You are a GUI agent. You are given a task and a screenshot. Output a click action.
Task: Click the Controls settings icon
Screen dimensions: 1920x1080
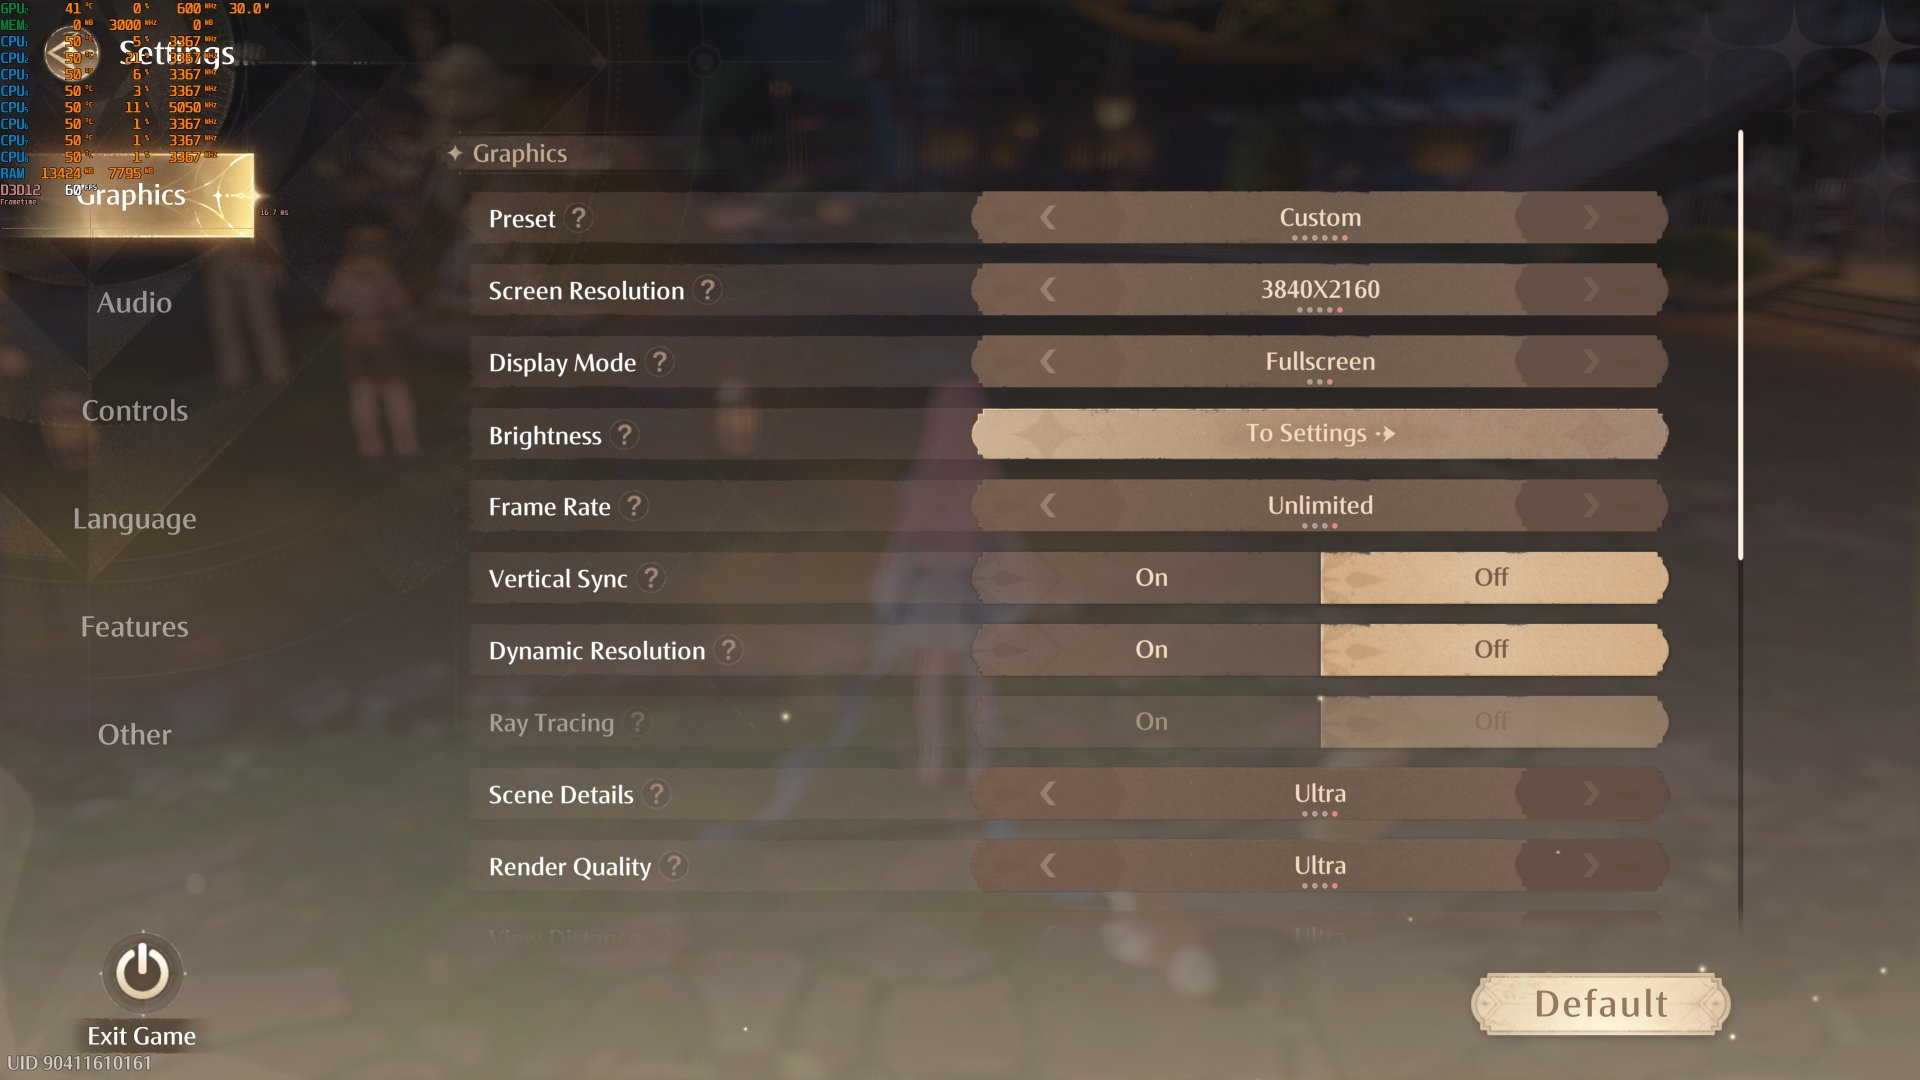[135, 410]
